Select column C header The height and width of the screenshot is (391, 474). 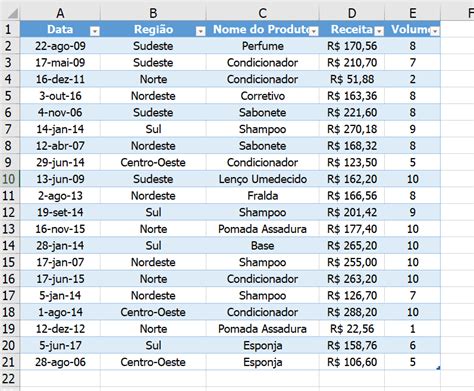(263, 13)
